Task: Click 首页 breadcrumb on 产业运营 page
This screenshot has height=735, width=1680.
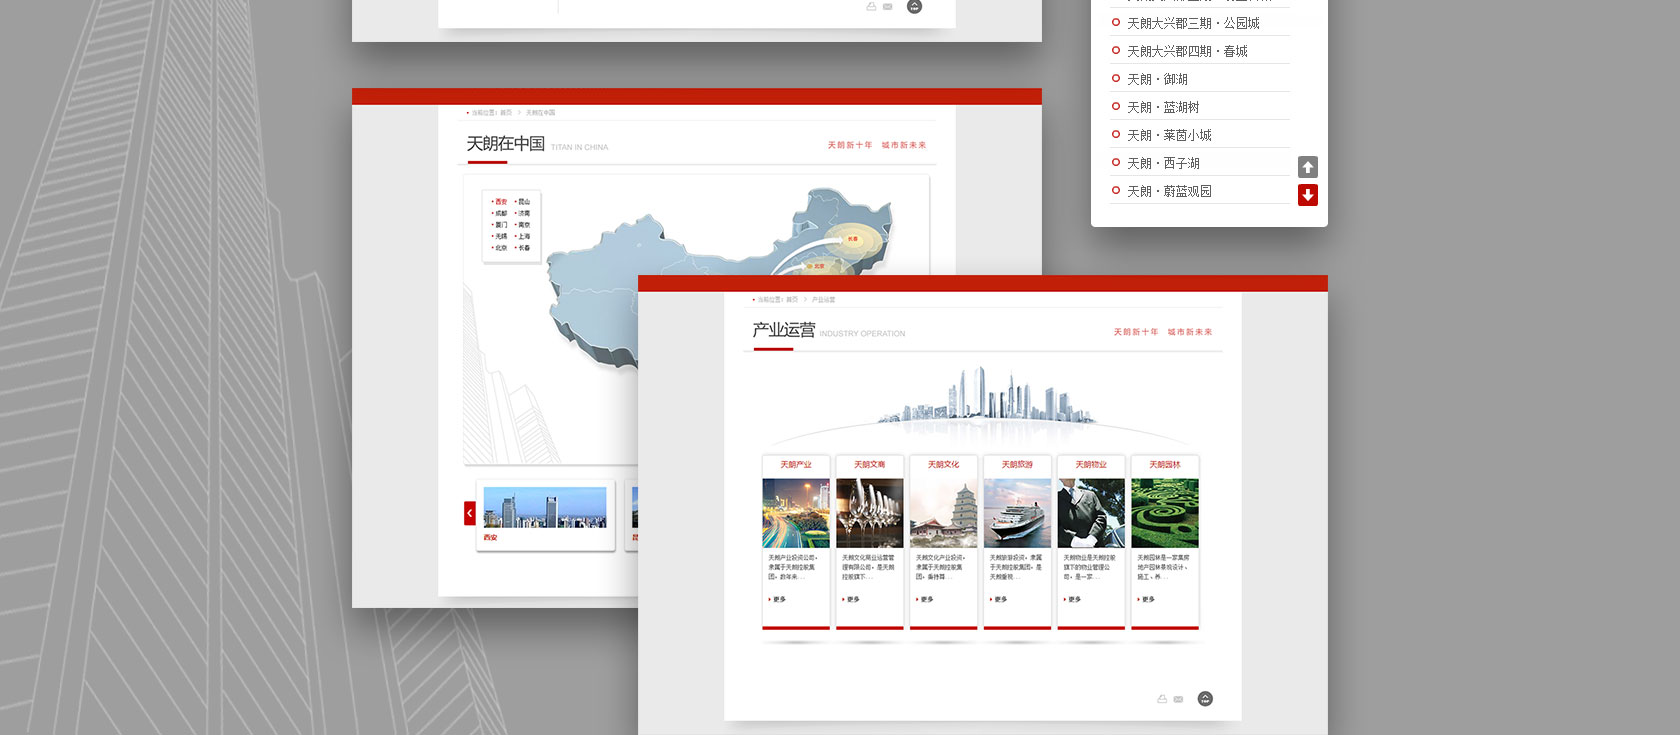Action: click(x=792, y=300)
